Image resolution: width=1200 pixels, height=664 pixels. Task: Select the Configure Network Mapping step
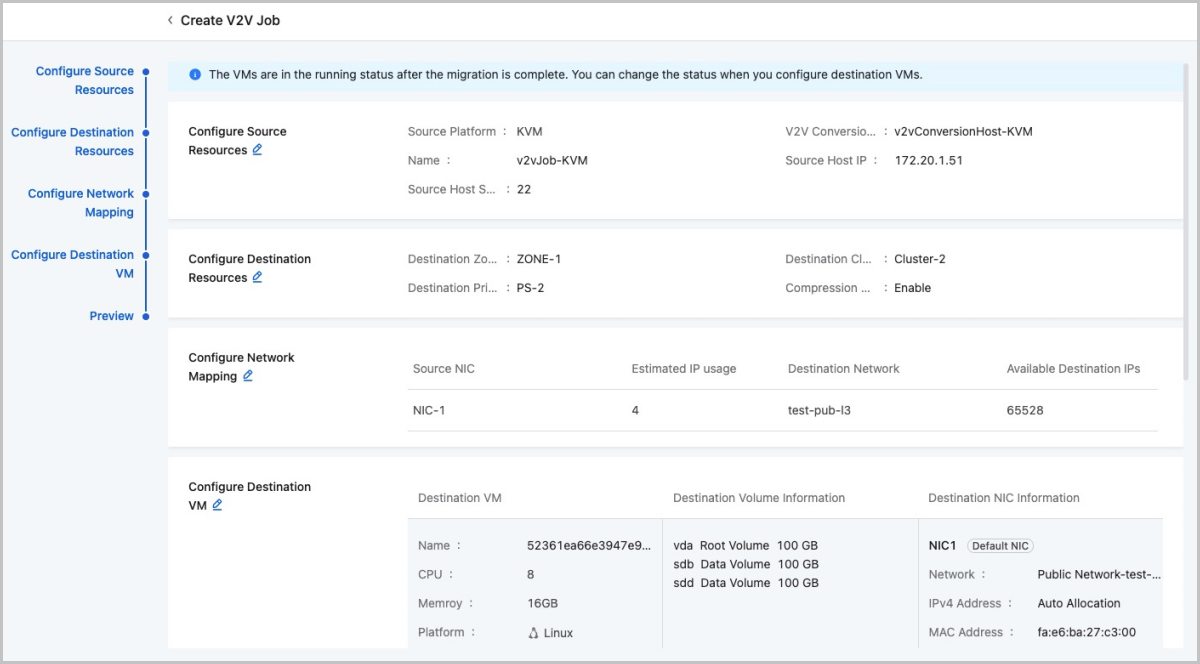tap(81, 203)
